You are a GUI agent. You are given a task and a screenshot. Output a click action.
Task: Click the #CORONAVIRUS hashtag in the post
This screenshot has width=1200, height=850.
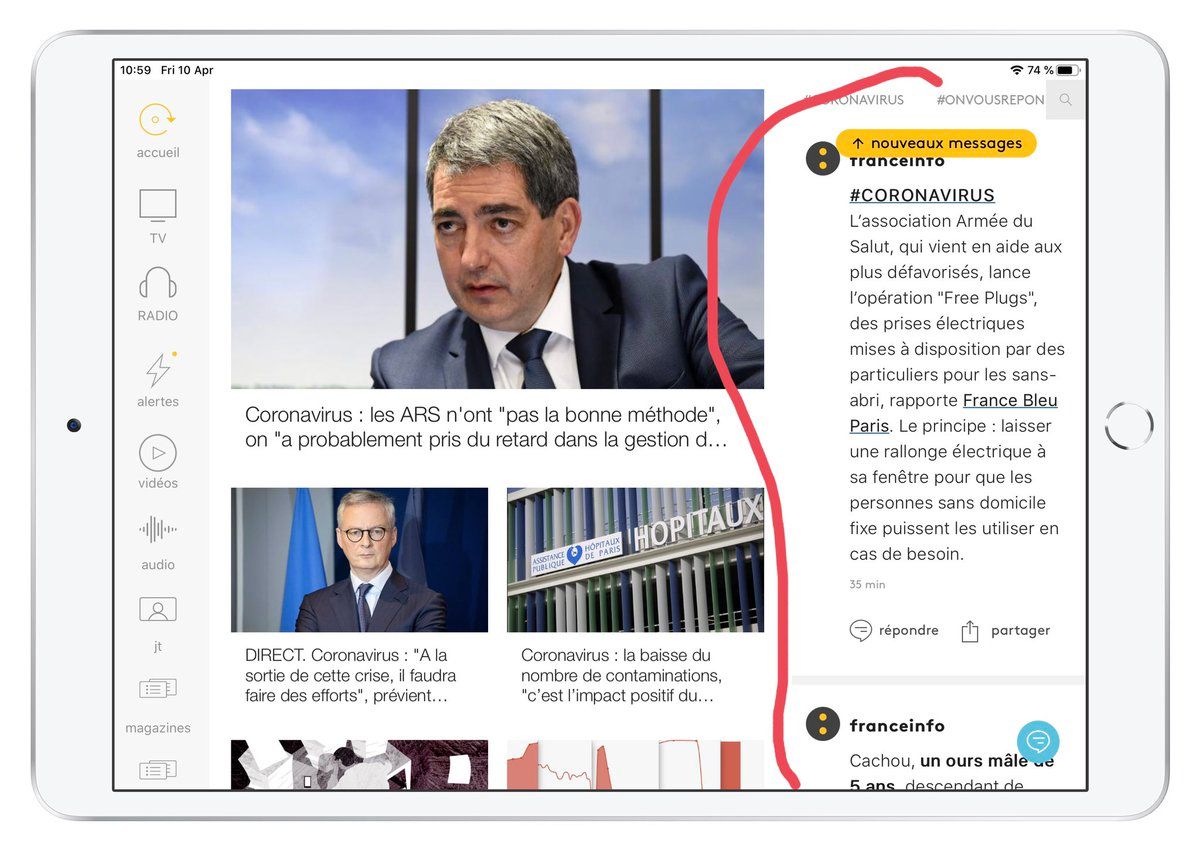point(922,195)
